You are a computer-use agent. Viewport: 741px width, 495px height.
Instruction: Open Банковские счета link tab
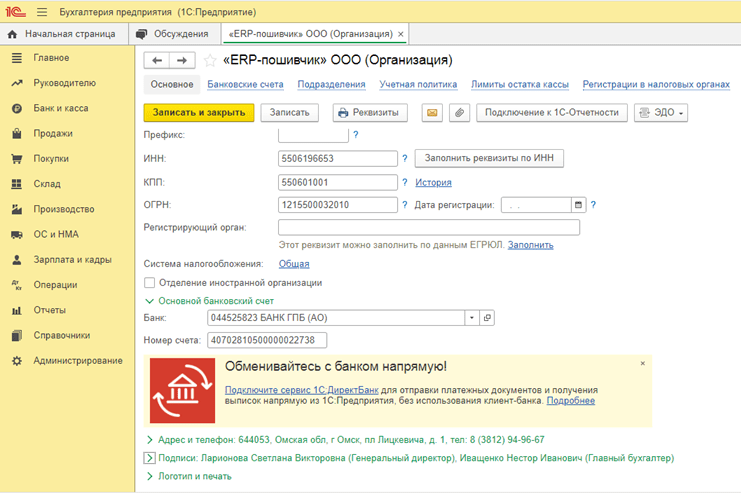245,84
